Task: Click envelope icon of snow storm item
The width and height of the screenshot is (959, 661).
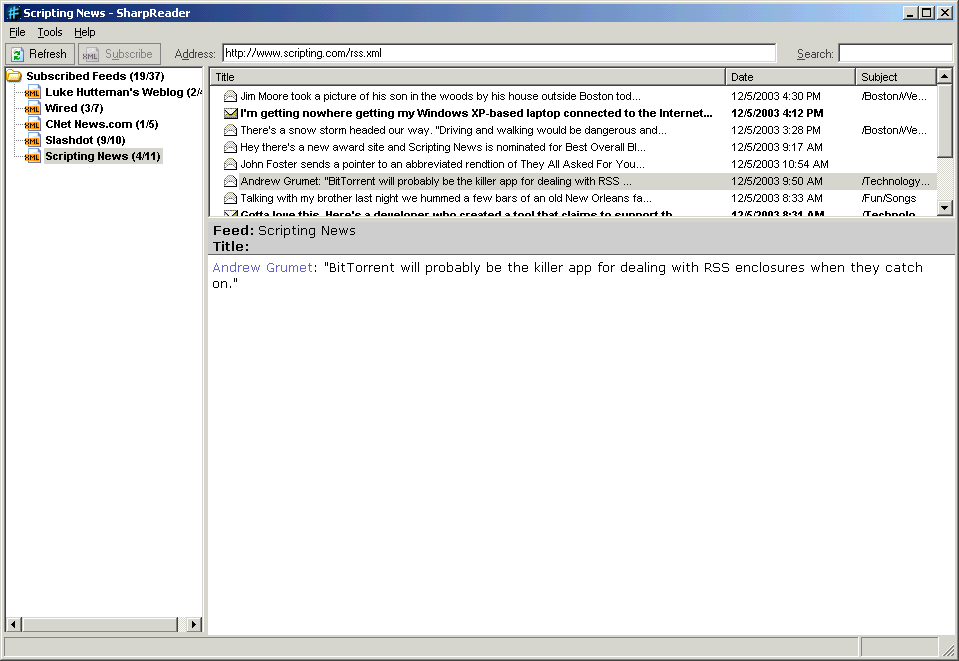Action: [x=231, y=130]
